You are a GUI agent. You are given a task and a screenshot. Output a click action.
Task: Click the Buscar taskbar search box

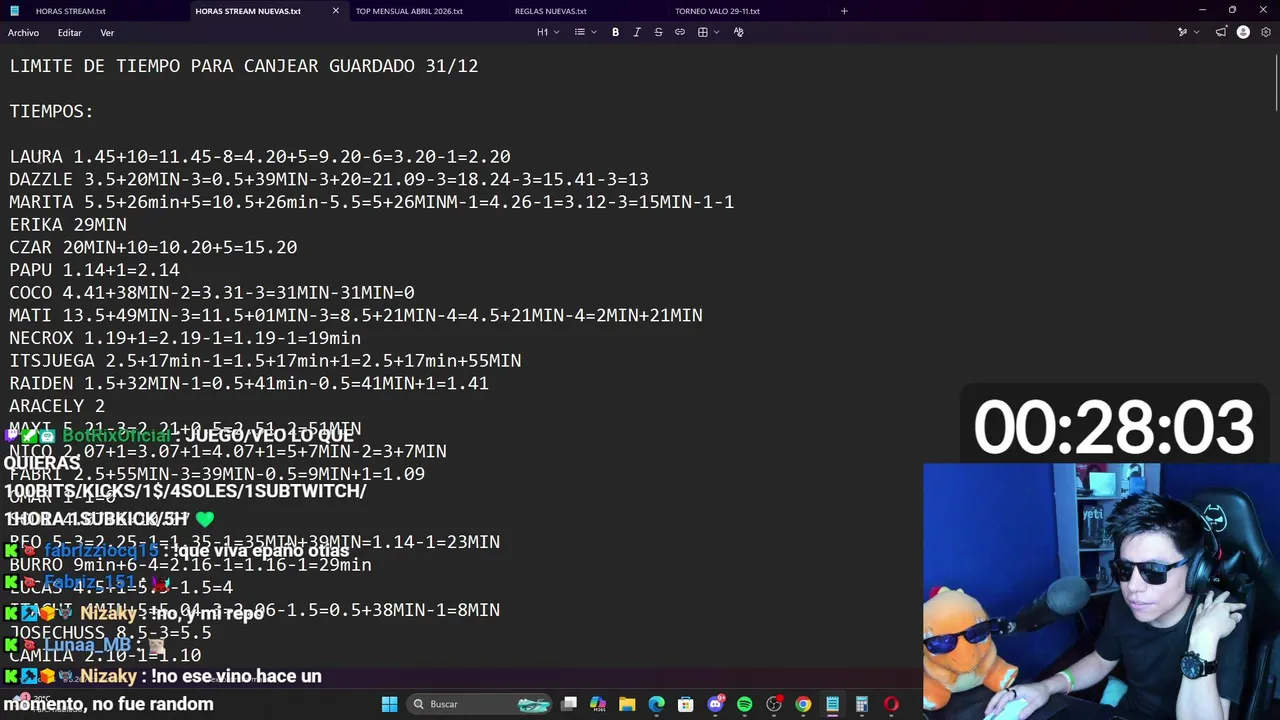[x=481, y=704]
